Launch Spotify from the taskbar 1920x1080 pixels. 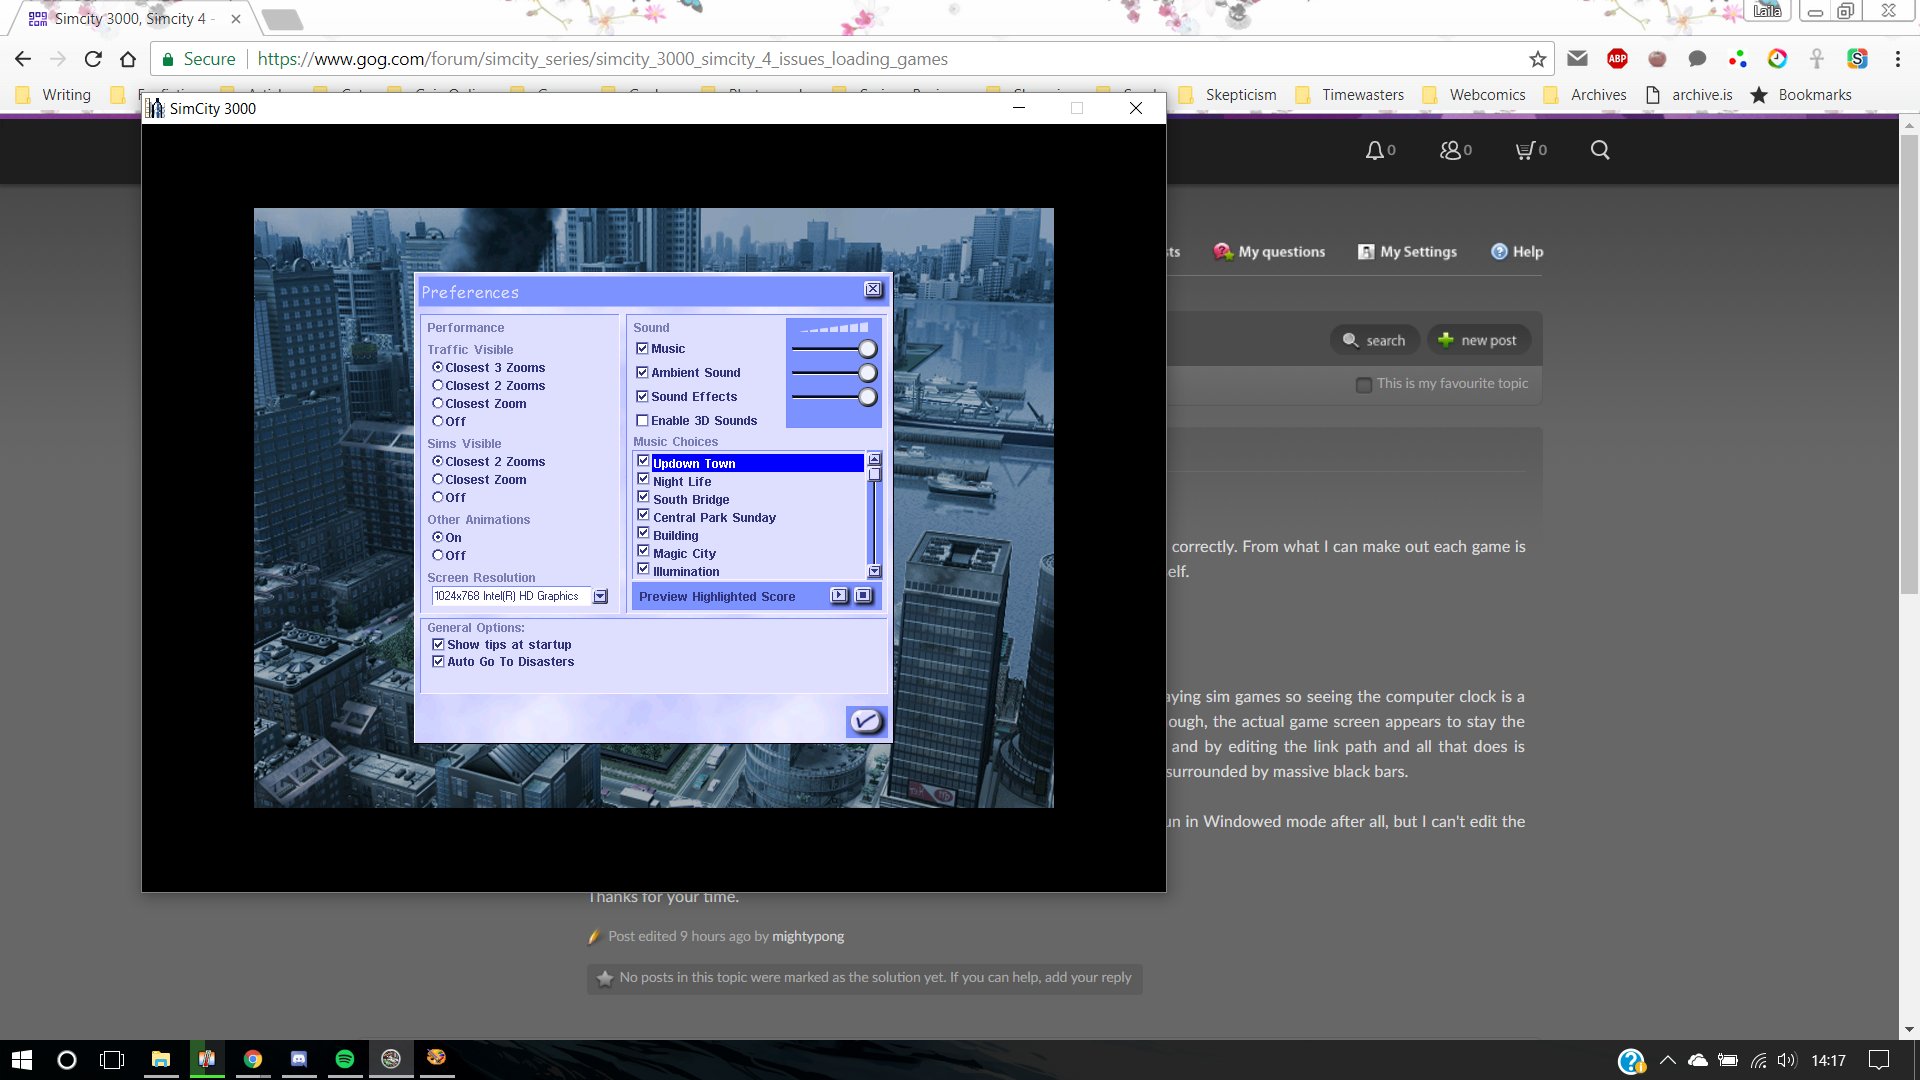tap(345, 1060)
